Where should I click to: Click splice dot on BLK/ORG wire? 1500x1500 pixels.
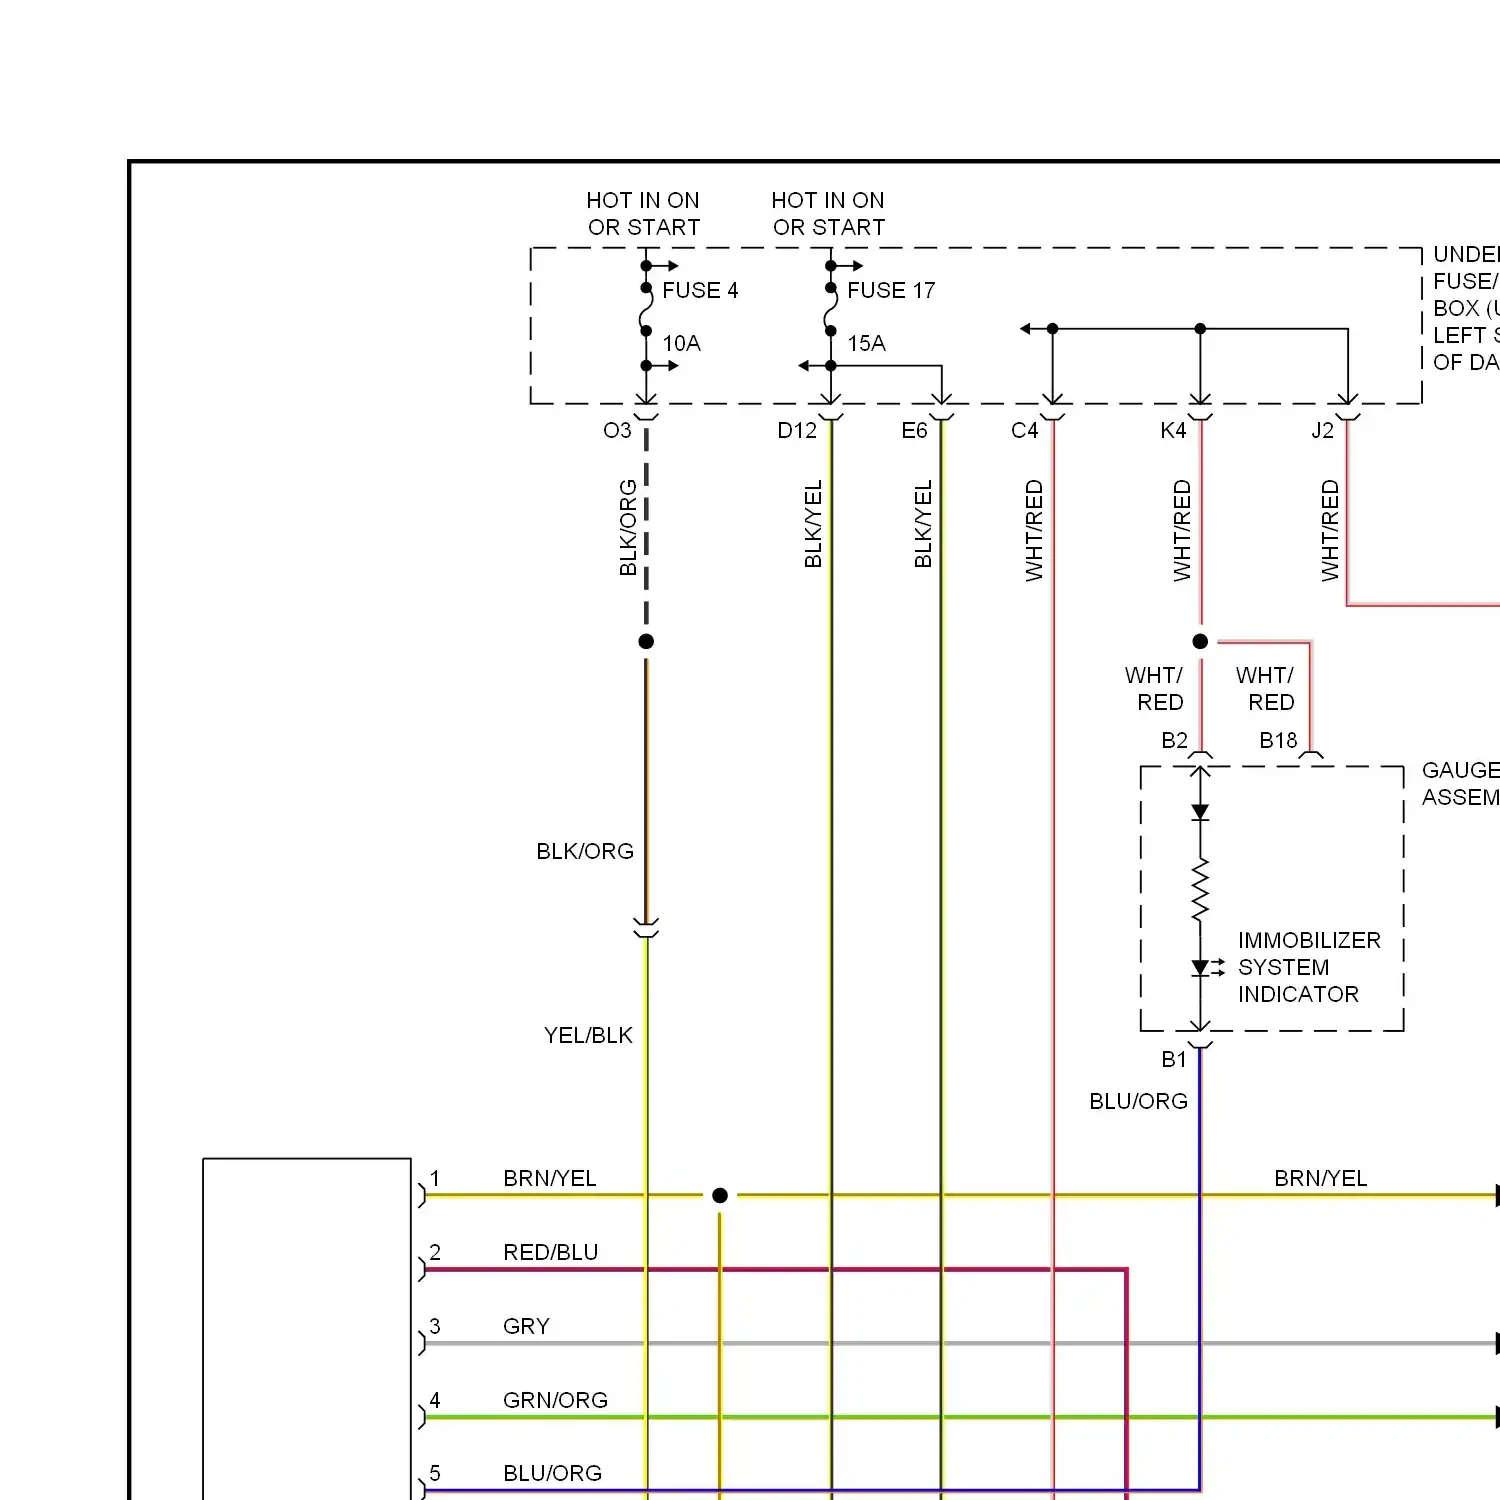646,642
